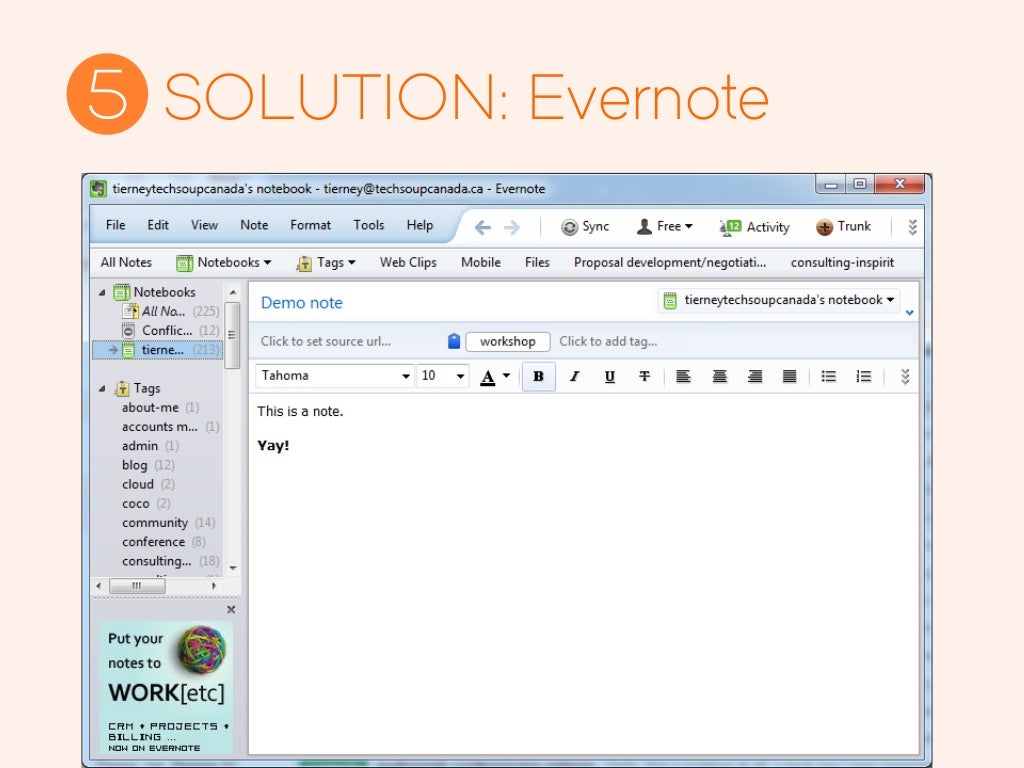Align text right
This screenshot has width=1024, height=768.
pyautogui.click(x=754, y=376)
